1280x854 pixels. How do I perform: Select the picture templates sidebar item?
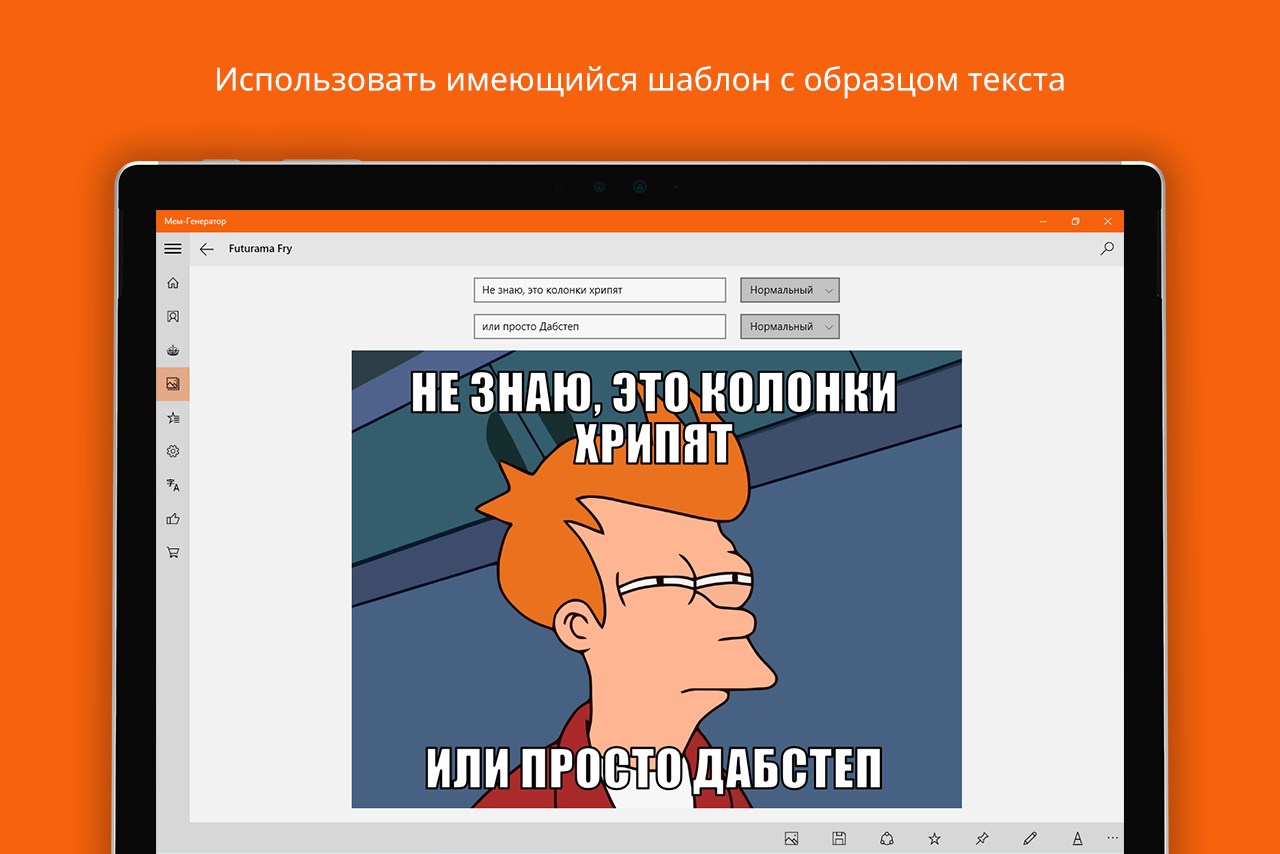(173, 384)
